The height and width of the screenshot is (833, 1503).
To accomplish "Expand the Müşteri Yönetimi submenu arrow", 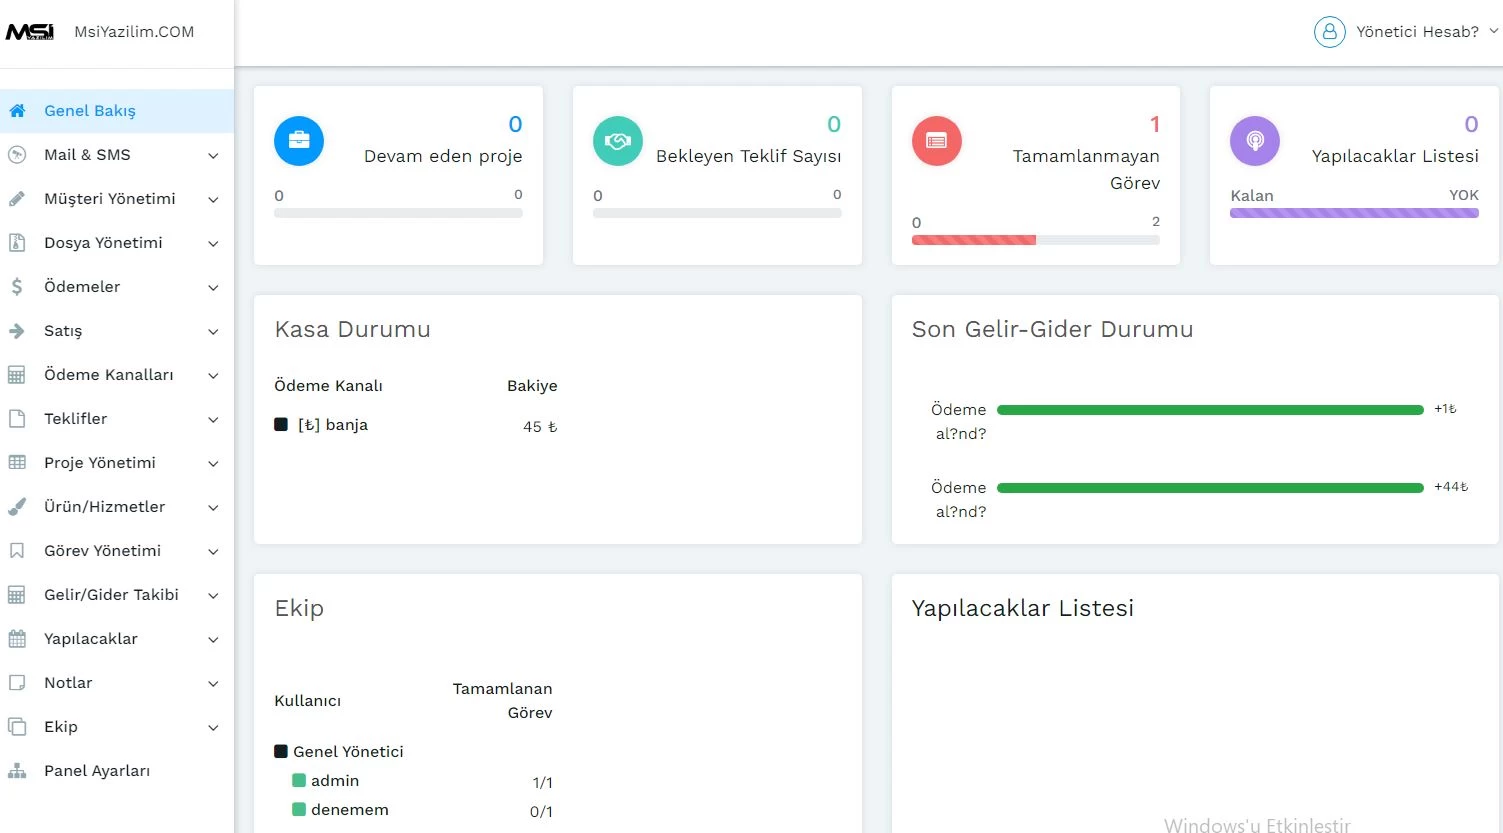I will coord(213,200).
